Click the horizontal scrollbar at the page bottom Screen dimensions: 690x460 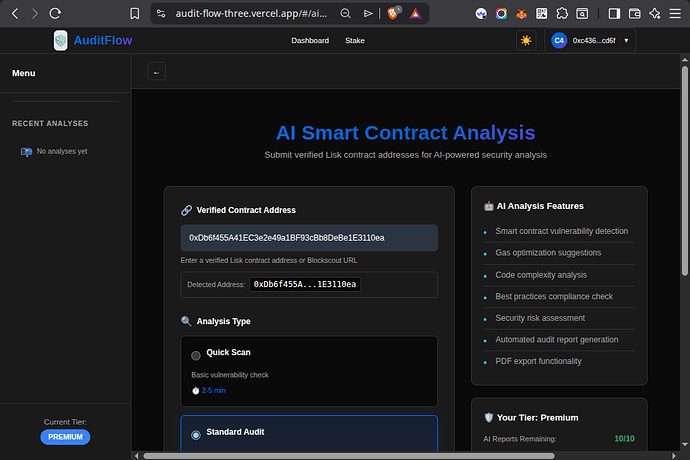(400, 455)
